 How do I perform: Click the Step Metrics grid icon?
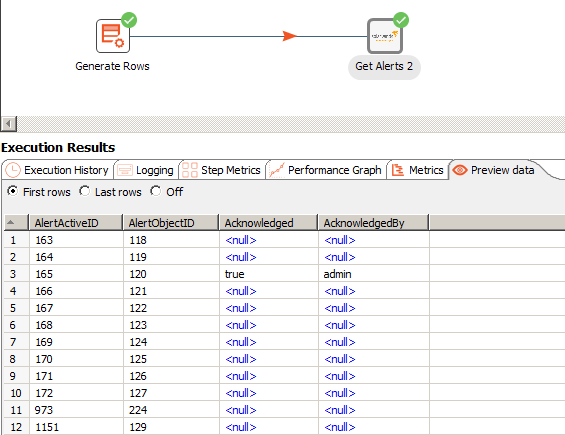point(190,170)
